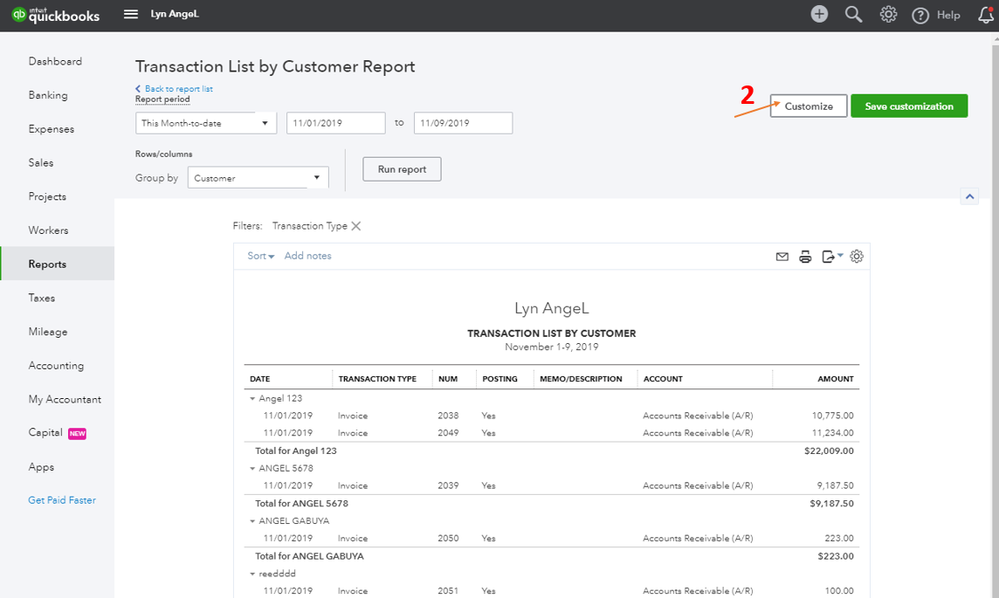Open Capital in sidebar
This screenshot has height=598, width=999.
(45, 432)
